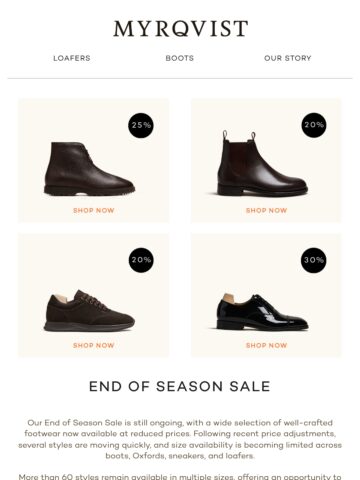Click the 30% discount badge
Image resolution: width=360 pixels, height=480 pixels.
pyautogui.click(x=314, y=260)
